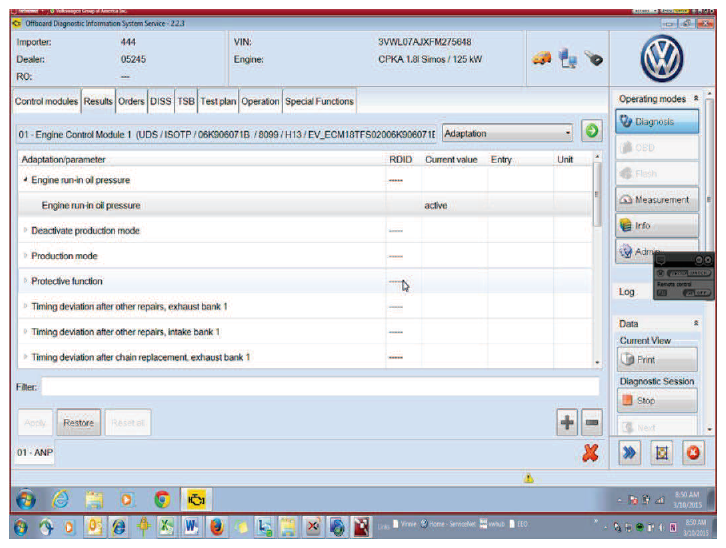Click the red circular exit icon
Viewport: 726px width, 548px height.
[x=694, y=453]
